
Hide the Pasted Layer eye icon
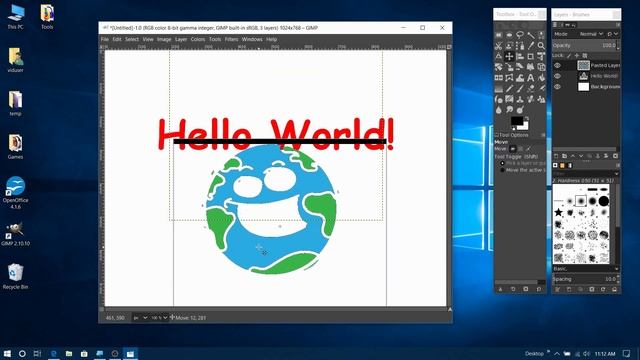[557, 65]
